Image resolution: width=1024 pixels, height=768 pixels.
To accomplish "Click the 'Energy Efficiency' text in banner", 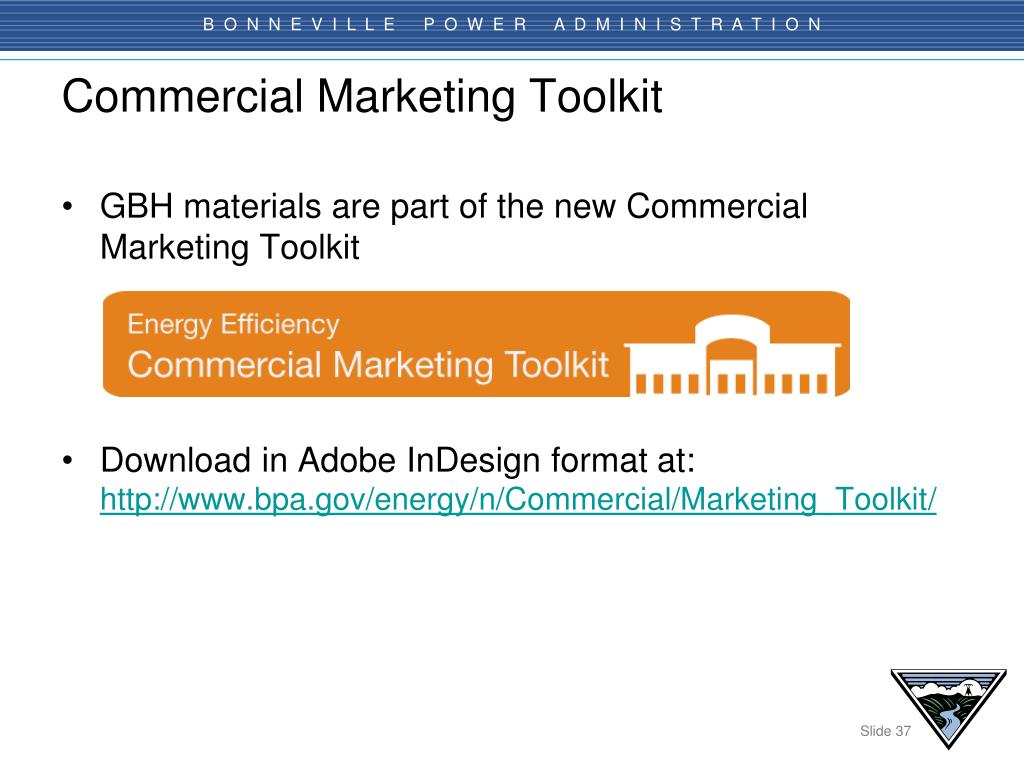I will 233,325.
